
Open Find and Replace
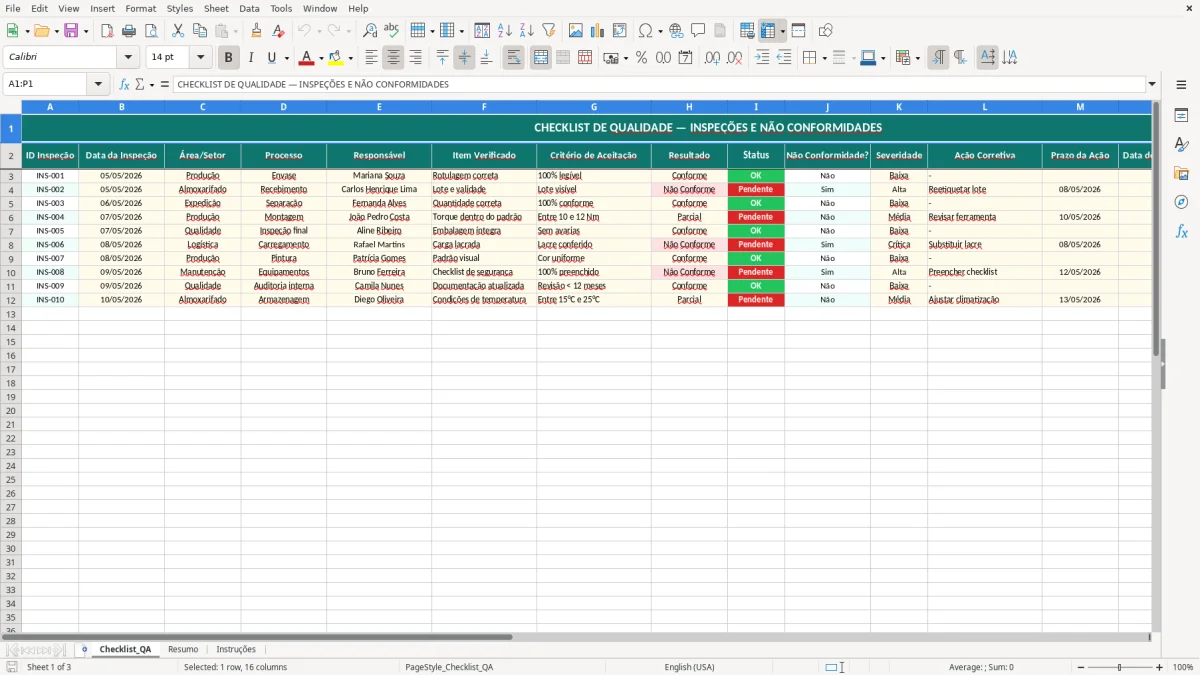(370, 31)
